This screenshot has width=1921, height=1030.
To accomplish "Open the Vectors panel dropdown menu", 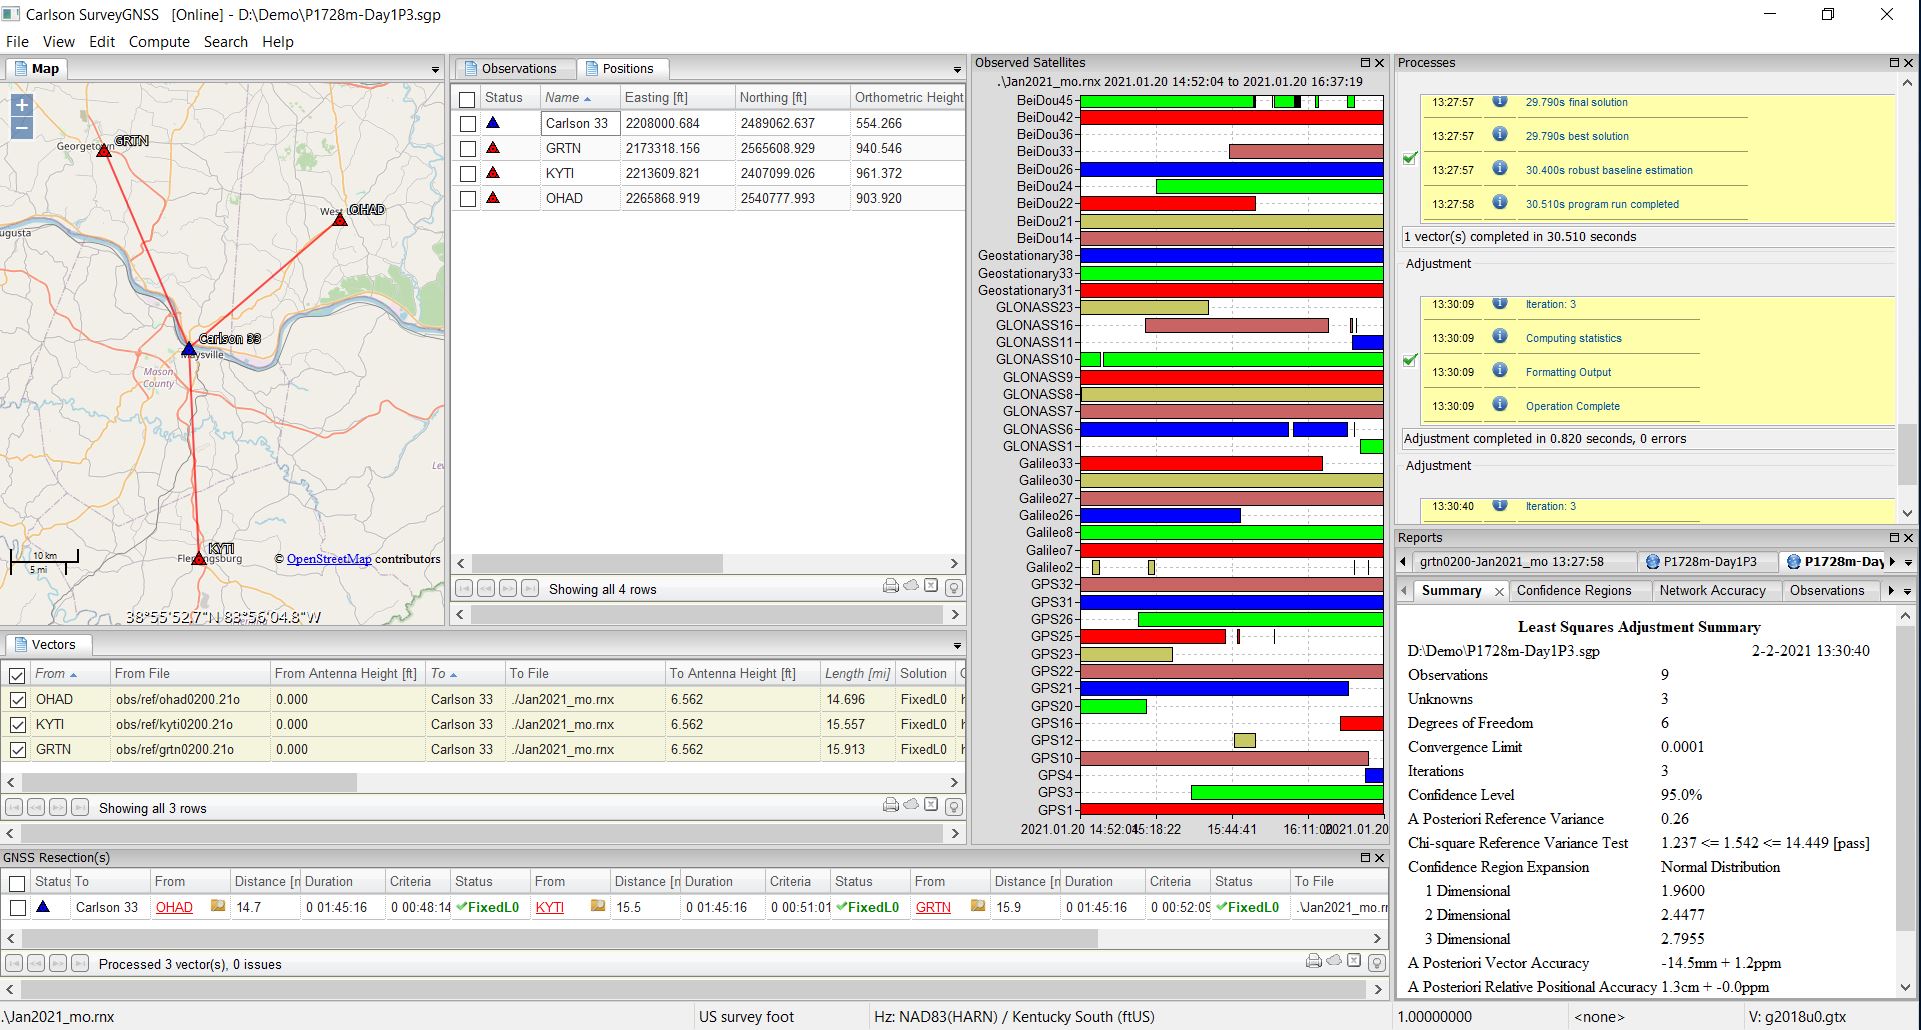I will tap(957, 644).
